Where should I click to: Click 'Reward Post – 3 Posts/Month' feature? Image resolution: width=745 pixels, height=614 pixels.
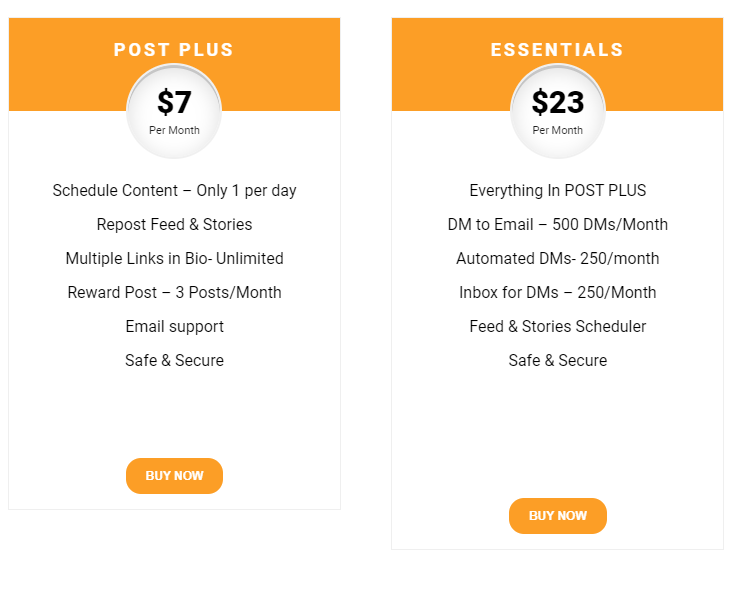click(174, 292)
